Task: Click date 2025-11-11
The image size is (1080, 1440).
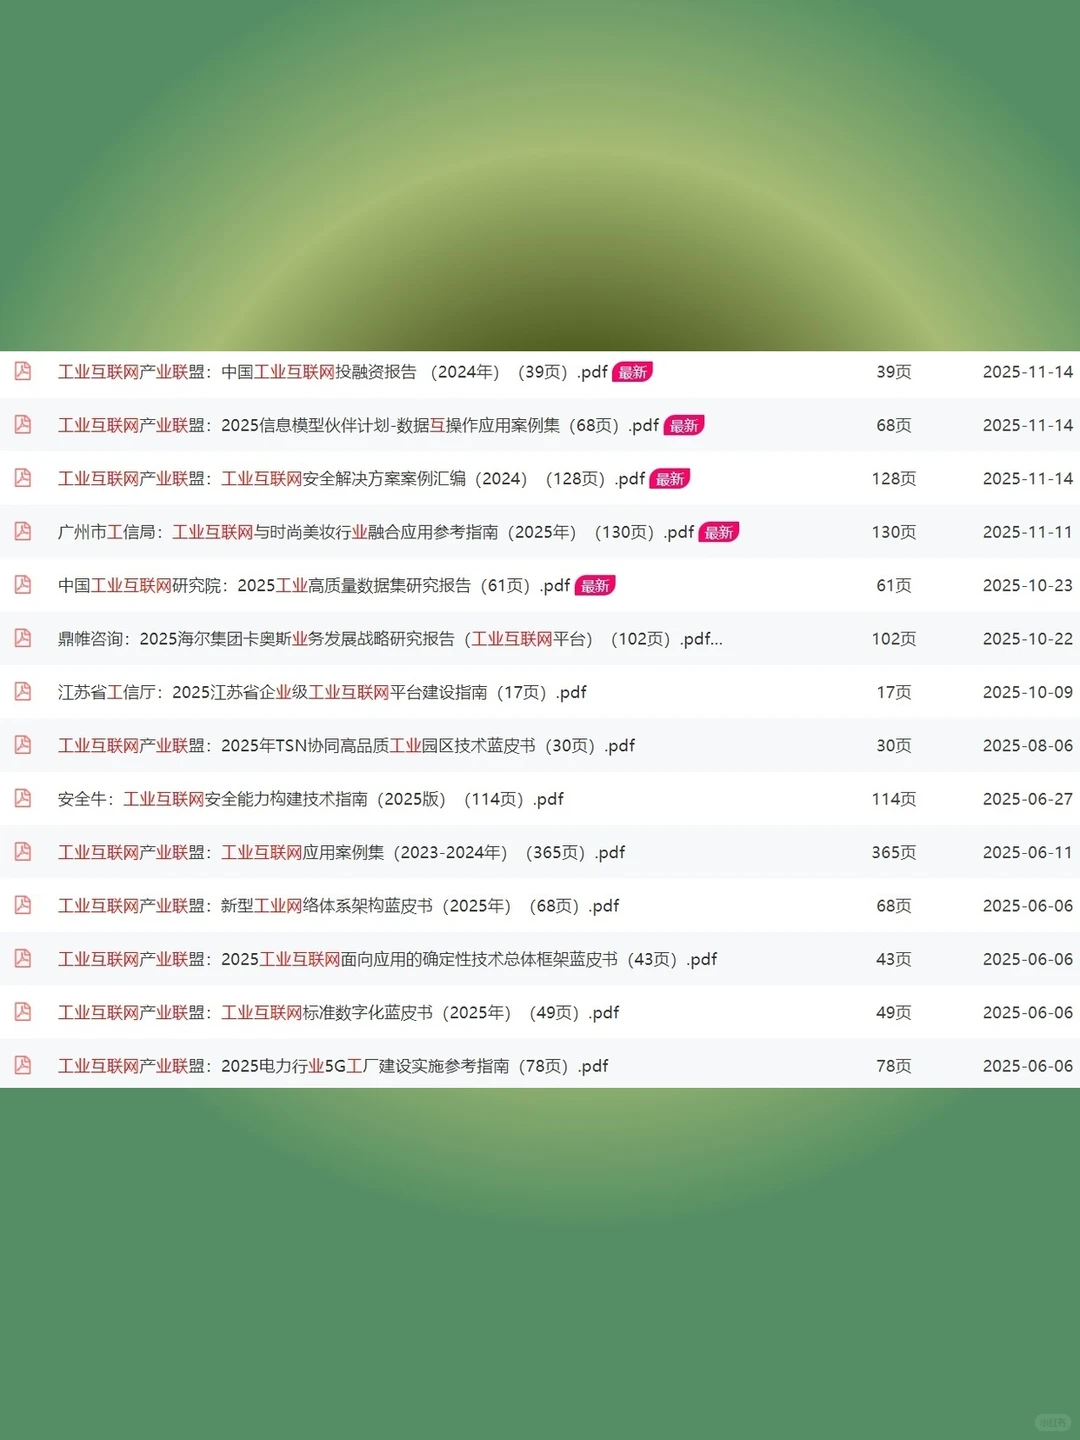Action: click(x=1028, y=532)
